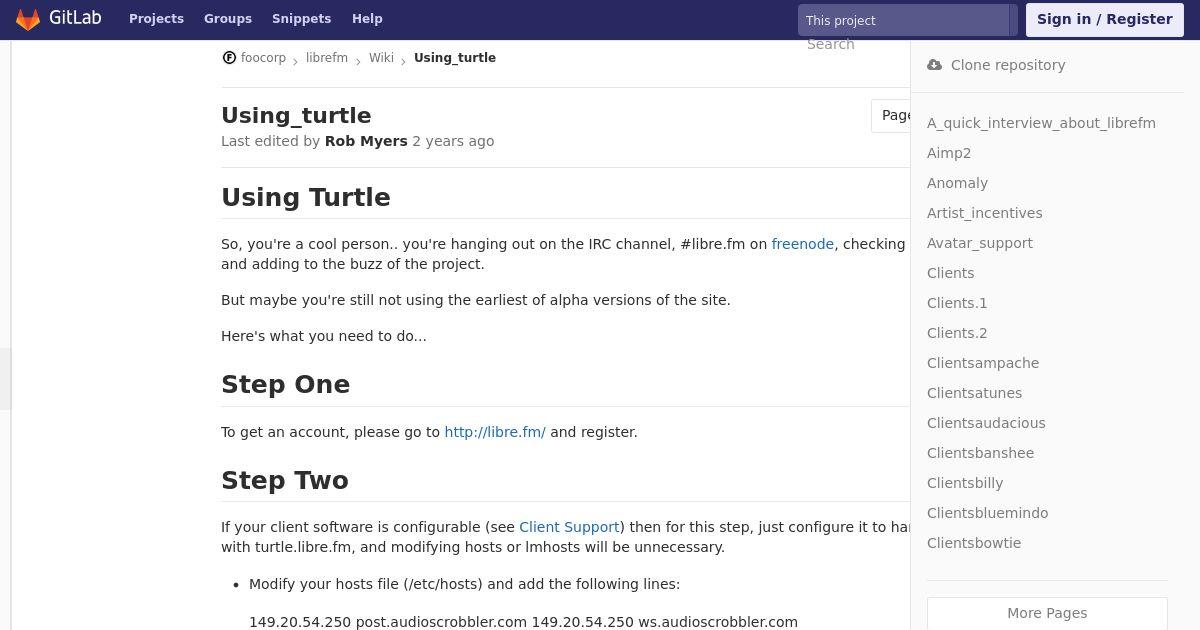Click the Using_turtle breadcrumb
The height and width of the screenshot is (630, 1200).
point(455,58)
